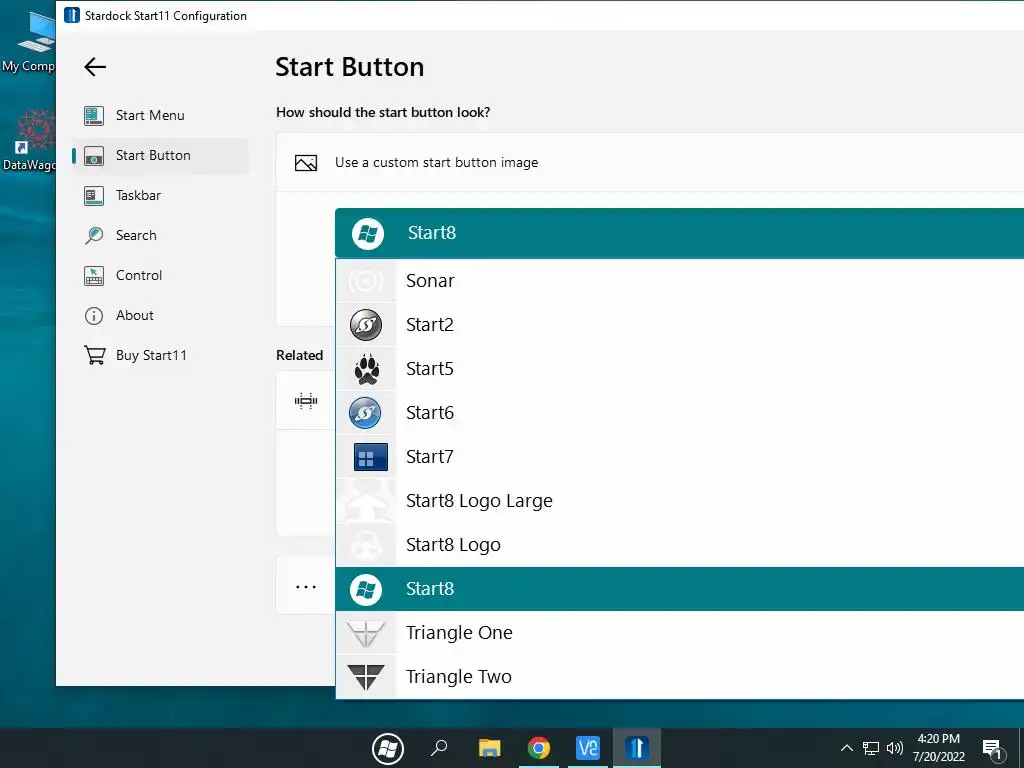The width and height of the screenshot is (1024, 768).
Task: Click the Buy Start11 shopping cart icon
Action: point(95,355)
